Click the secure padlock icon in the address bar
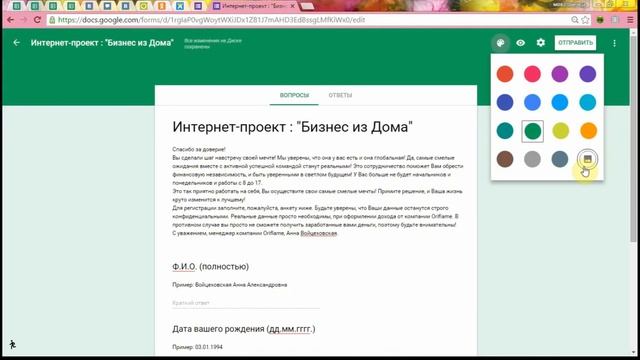 coord(52,20)
